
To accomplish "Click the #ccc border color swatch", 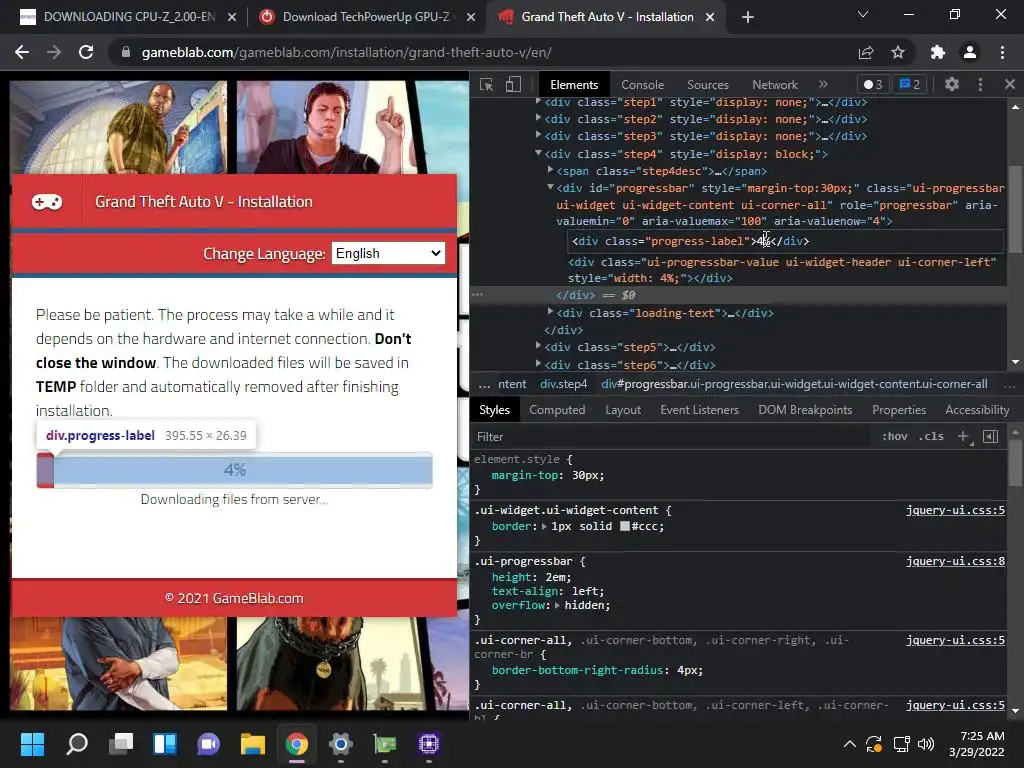I will pyautogui.click(x=624, y=526).
